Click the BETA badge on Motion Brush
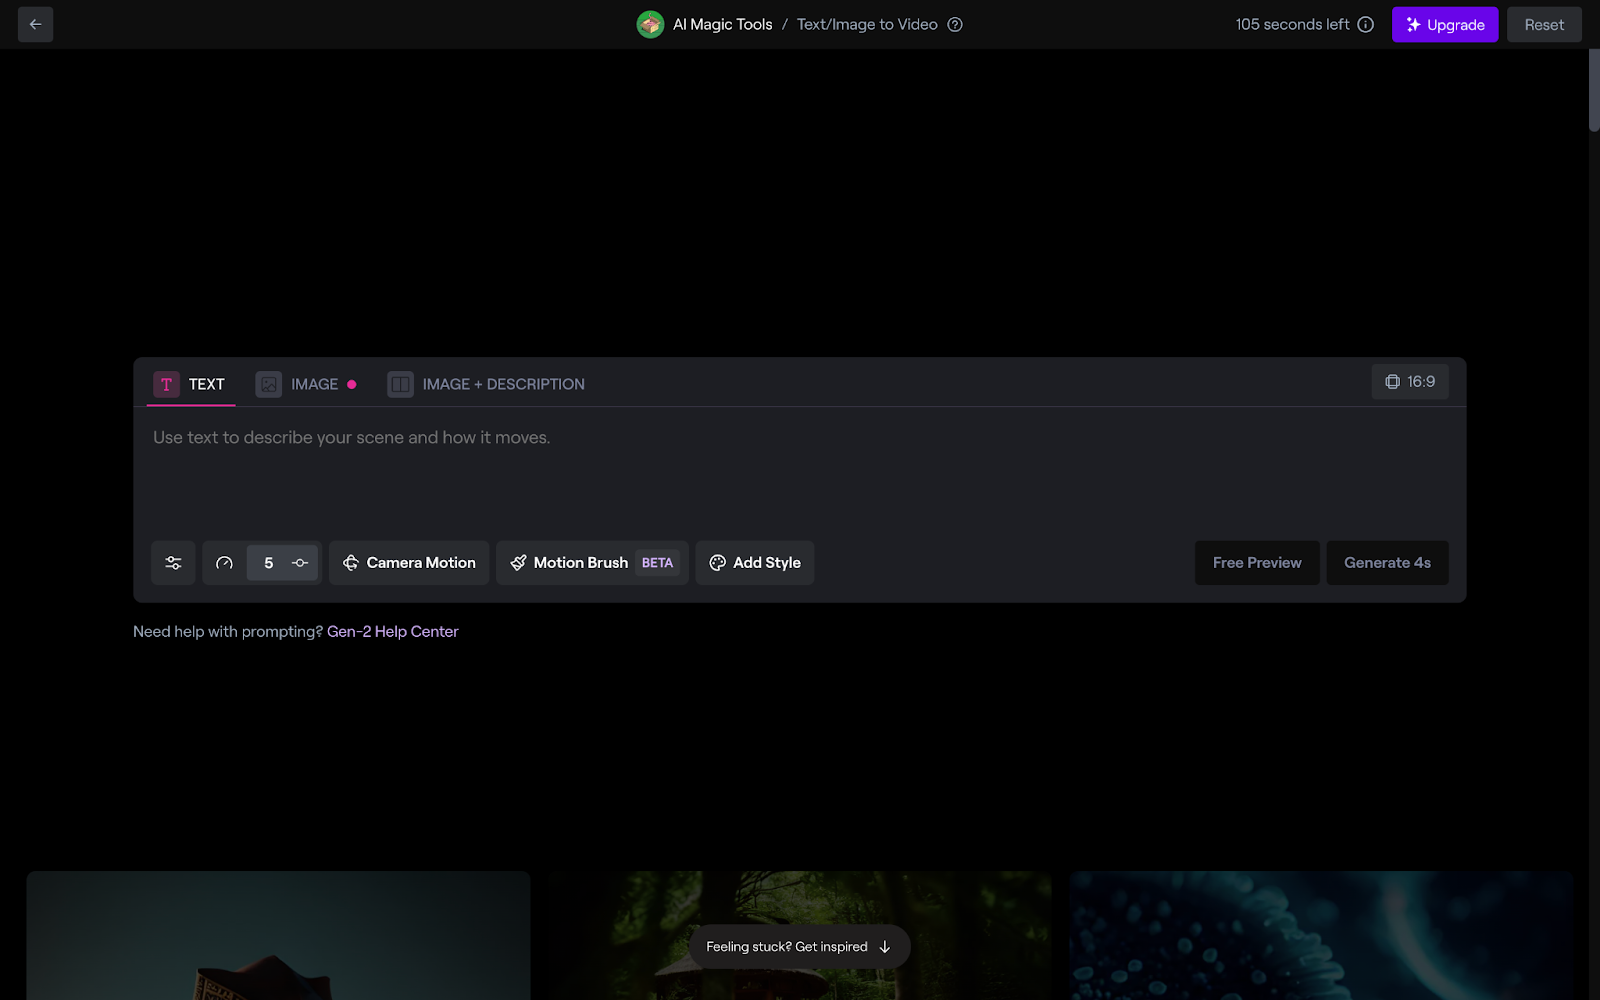The height and width of the screenshot is (1000, 1600). coord(657,563)
